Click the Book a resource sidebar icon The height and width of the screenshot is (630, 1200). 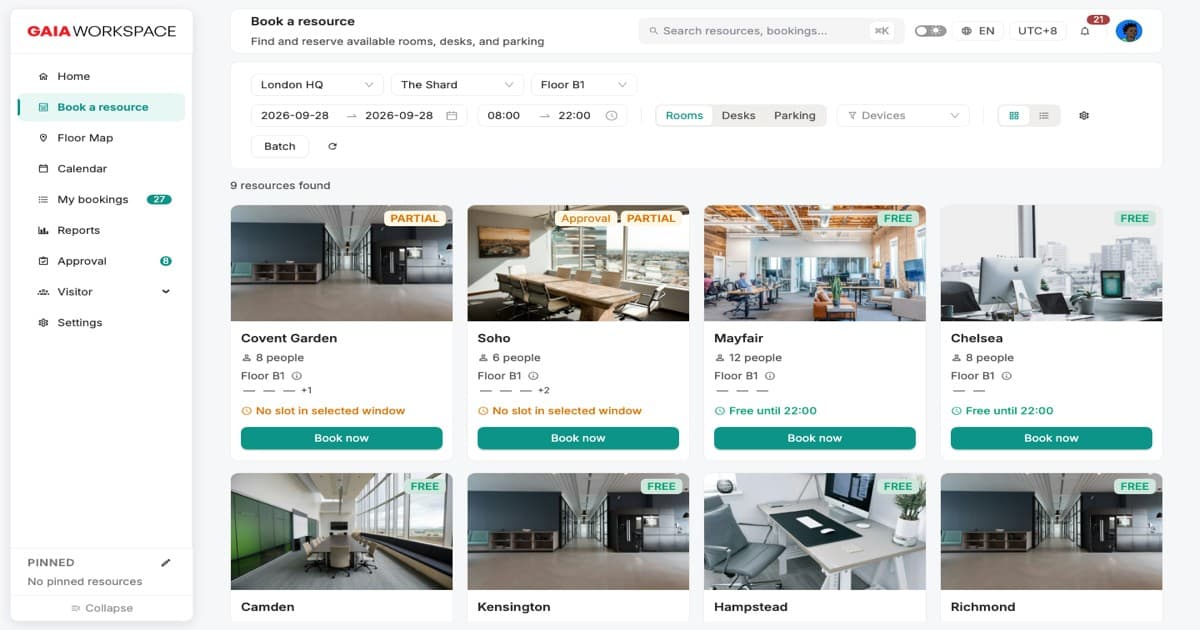click(43, 107)
